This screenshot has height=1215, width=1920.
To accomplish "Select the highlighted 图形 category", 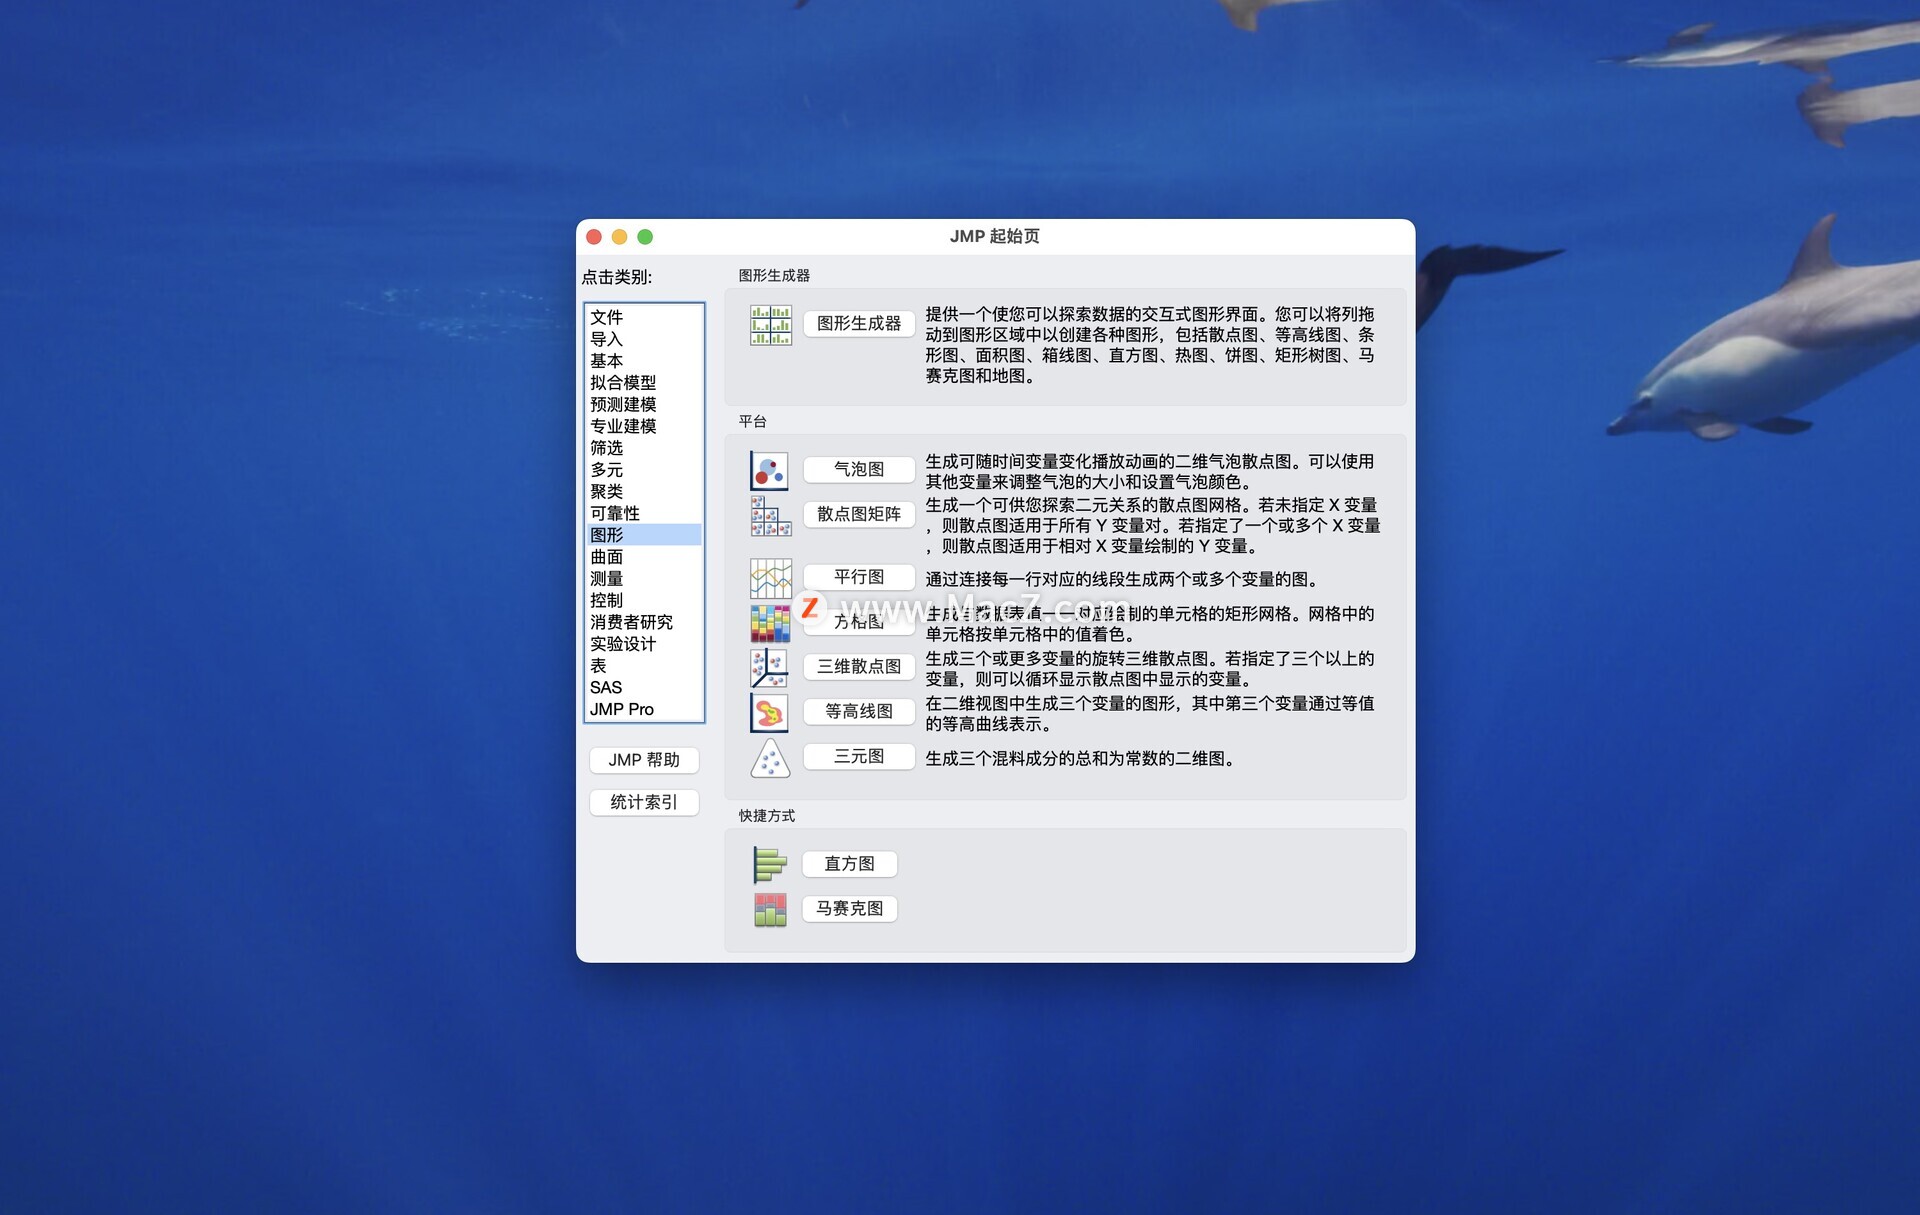I will point(644,535).
